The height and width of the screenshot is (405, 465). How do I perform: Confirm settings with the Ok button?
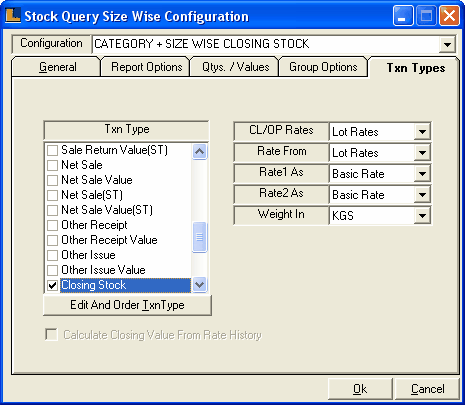360,389
